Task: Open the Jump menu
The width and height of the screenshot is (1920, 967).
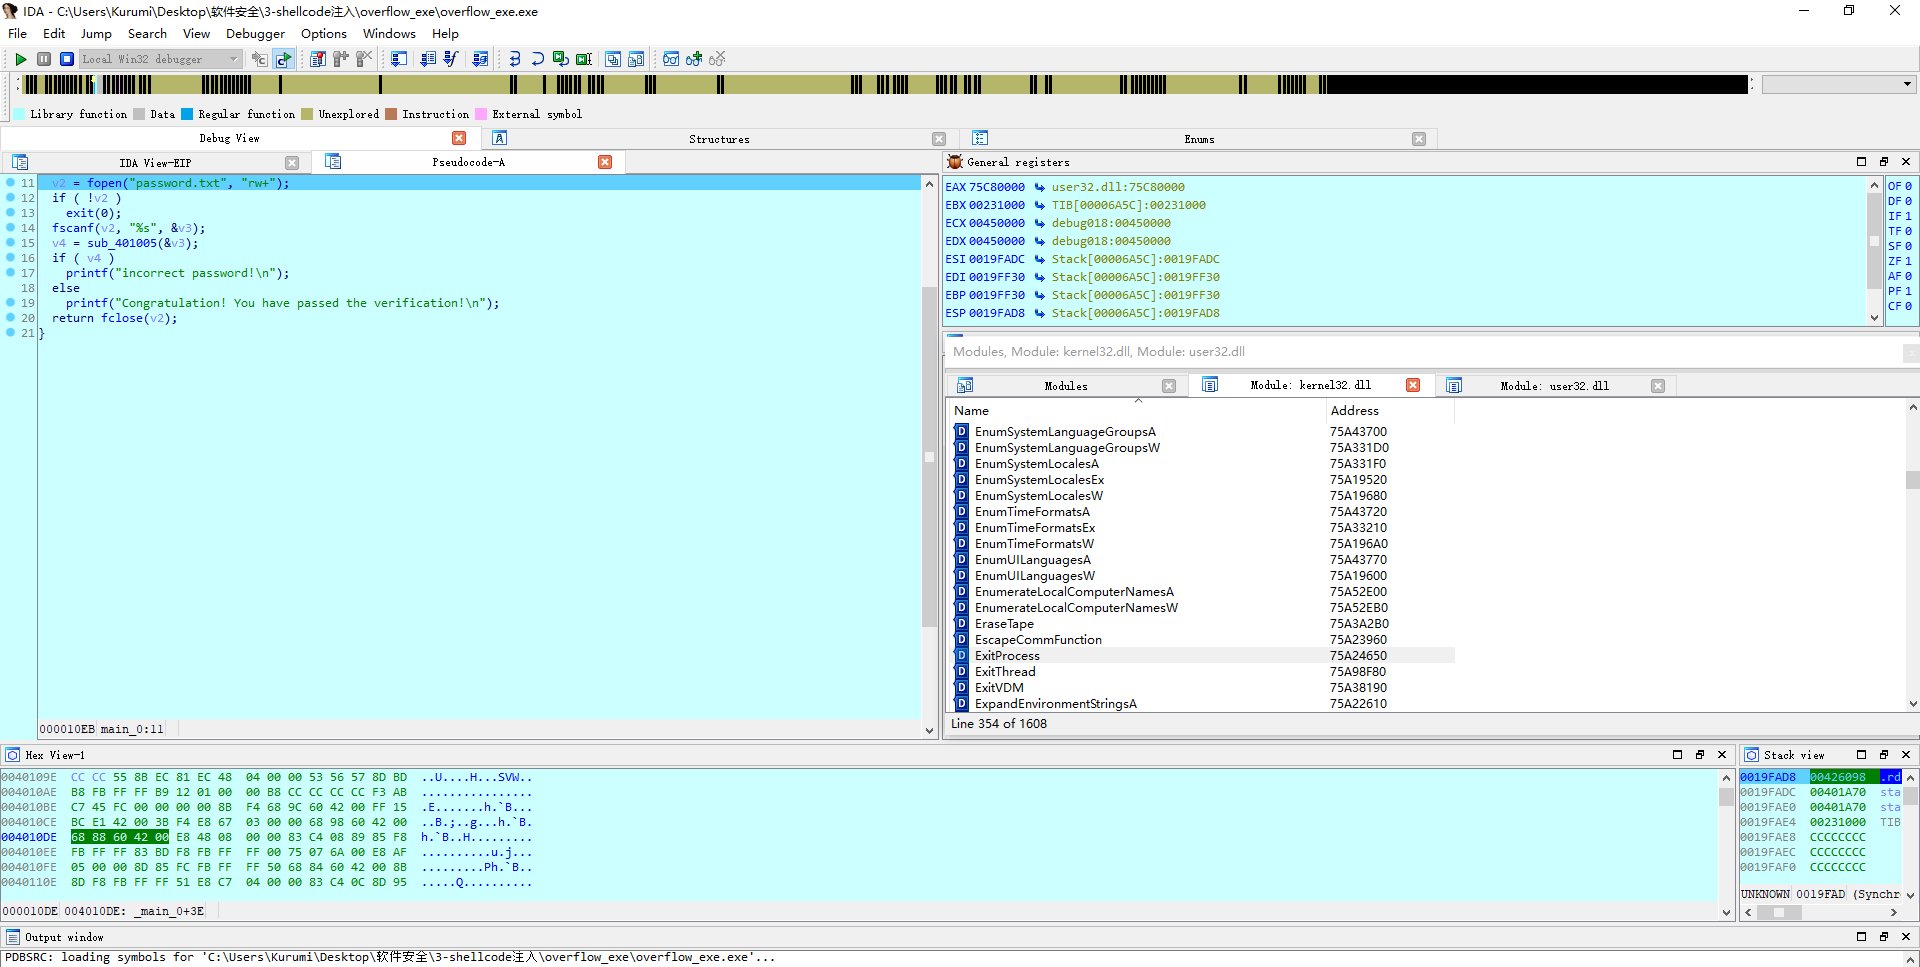Action: [x=96, y=34]
